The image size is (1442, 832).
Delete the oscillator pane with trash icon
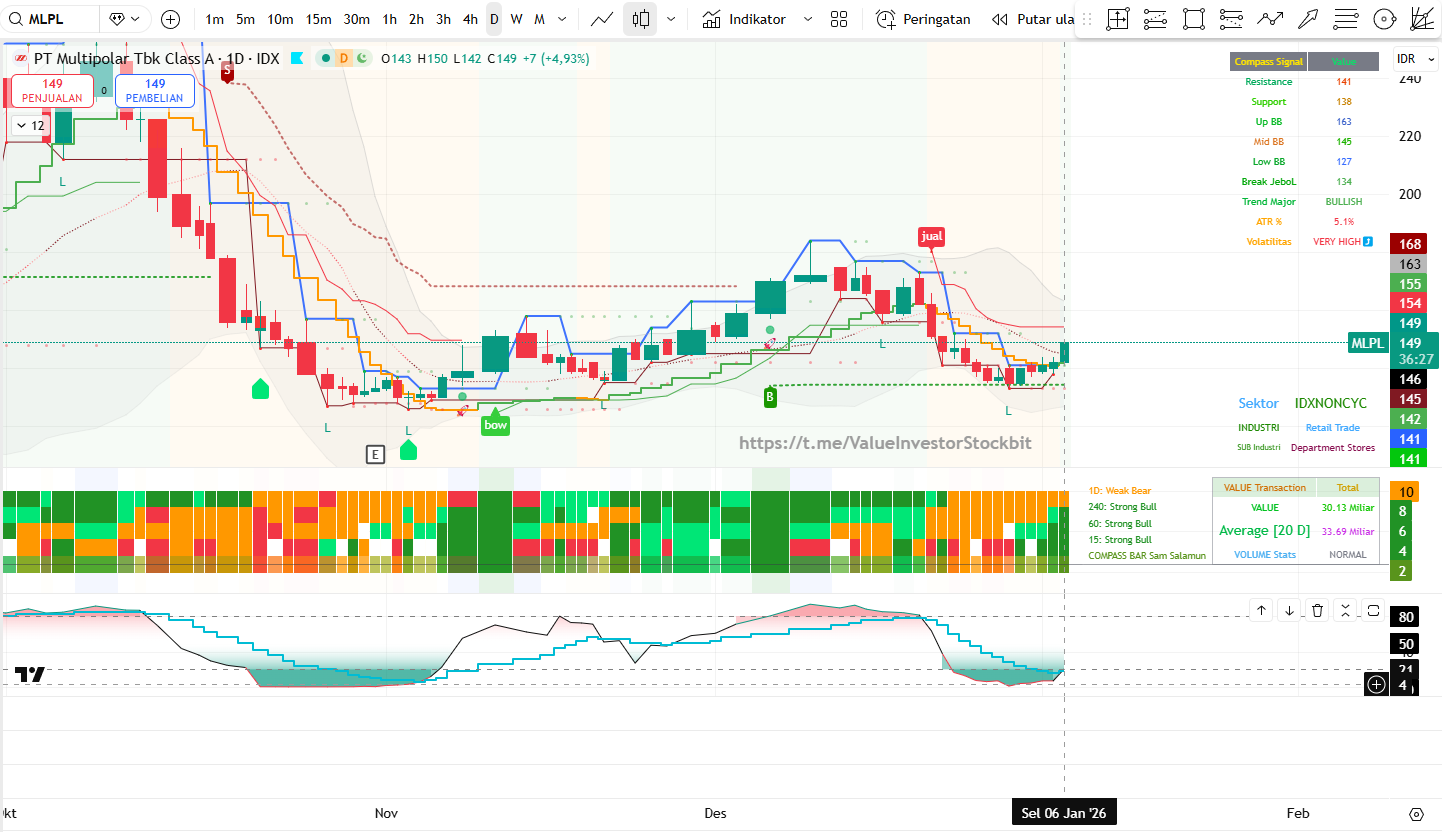1318,610
